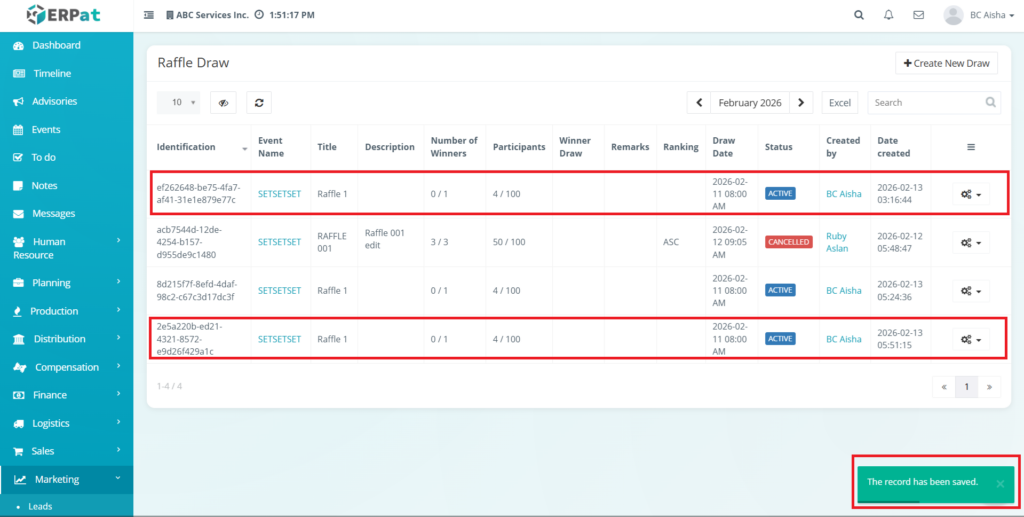
Task: Click into the Search input field
Action: 925,102
